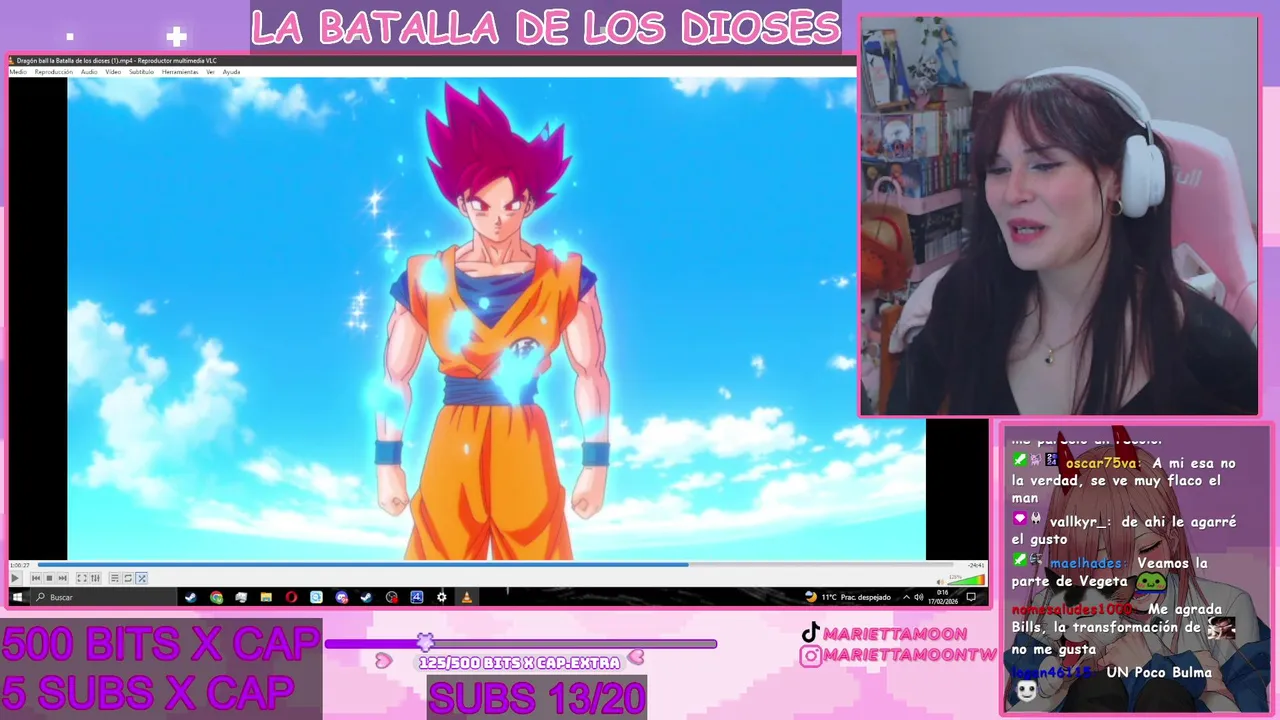Seek on the VLC playback progress bar
Image resolution: width=1280 pixels, height=720 pixels.
[497, 564]
